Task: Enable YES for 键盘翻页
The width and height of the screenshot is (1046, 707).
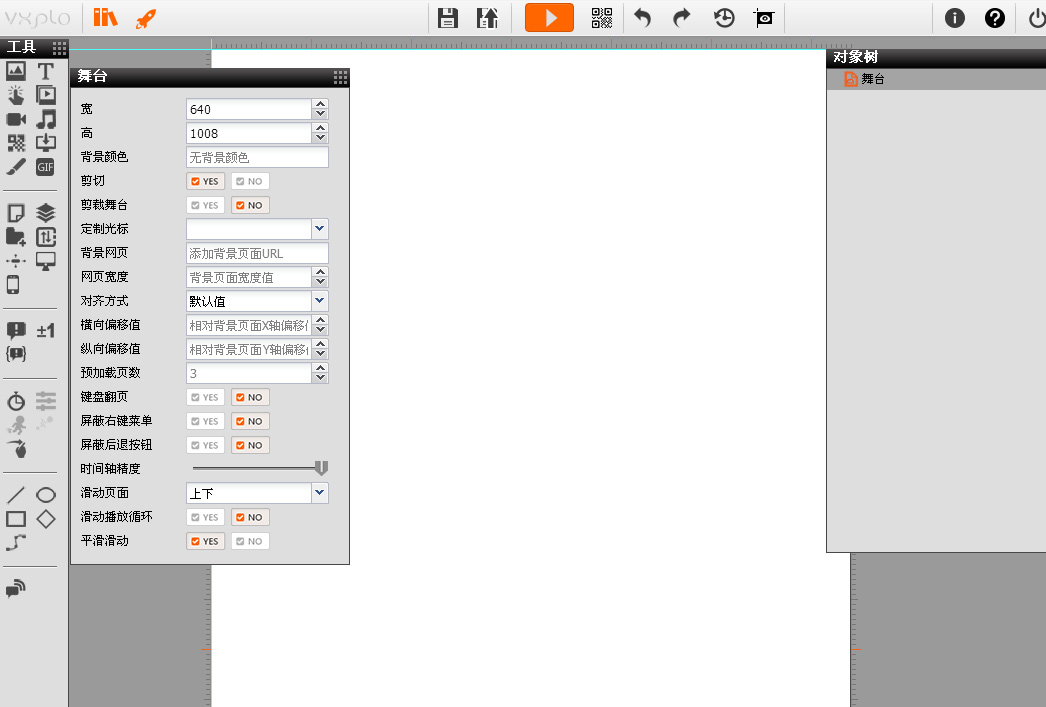Action: click(206, 397)
